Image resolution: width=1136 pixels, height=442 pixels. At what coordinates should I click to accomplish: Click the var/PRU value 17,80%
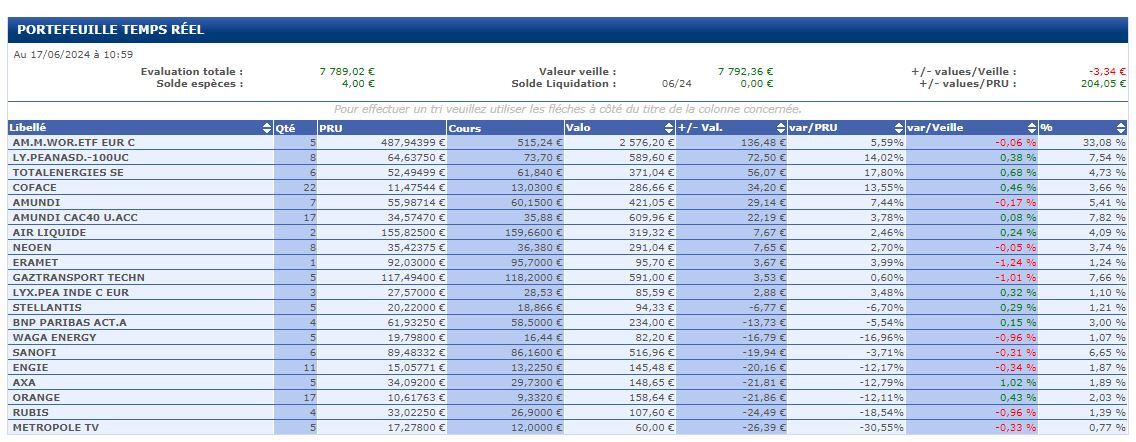pos(885,172)
